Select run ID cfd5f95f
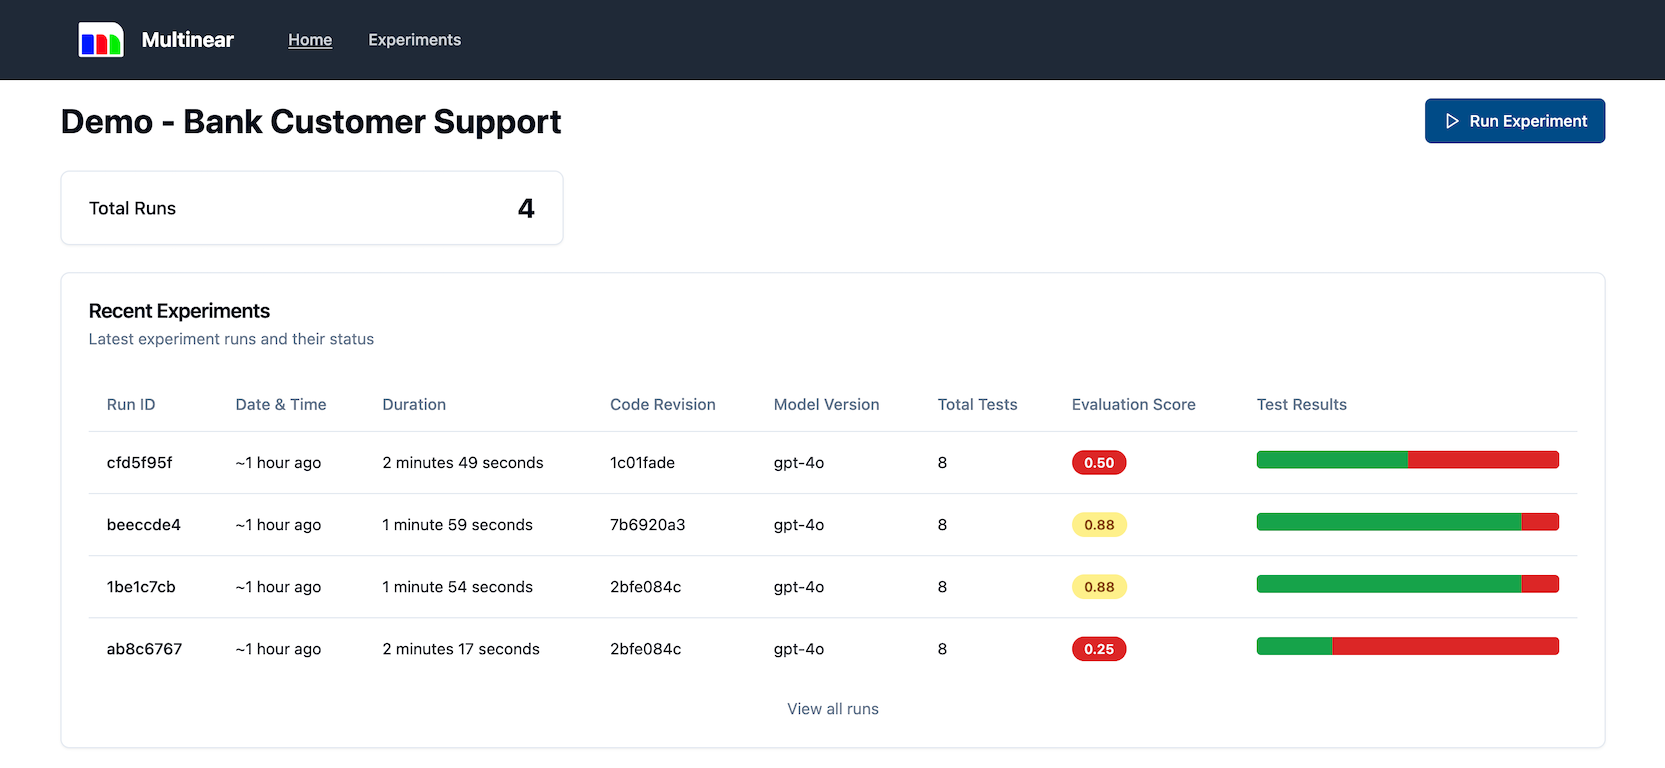Screen dimensions: 1665x768 click(140, 463)
